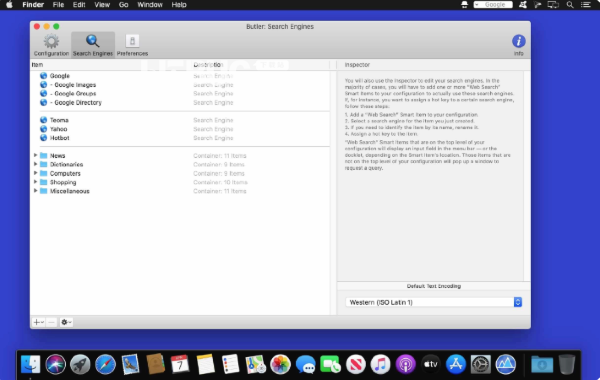Click the display mirroring menu bar icon

(553, 5)
